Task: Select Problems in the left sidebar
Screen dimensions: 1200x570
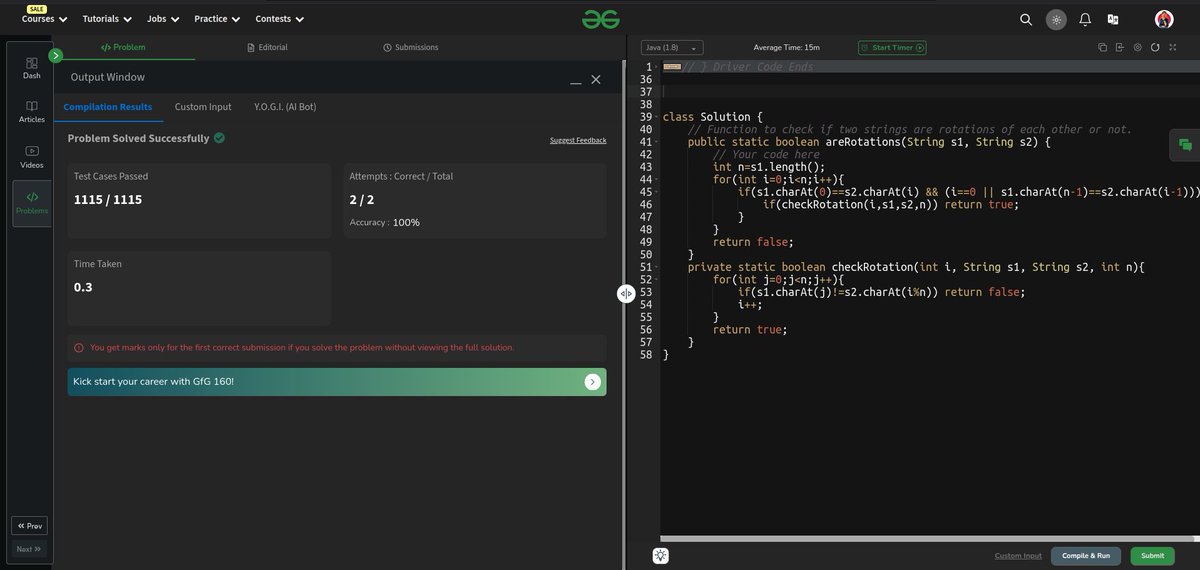Action: point(32,203)
